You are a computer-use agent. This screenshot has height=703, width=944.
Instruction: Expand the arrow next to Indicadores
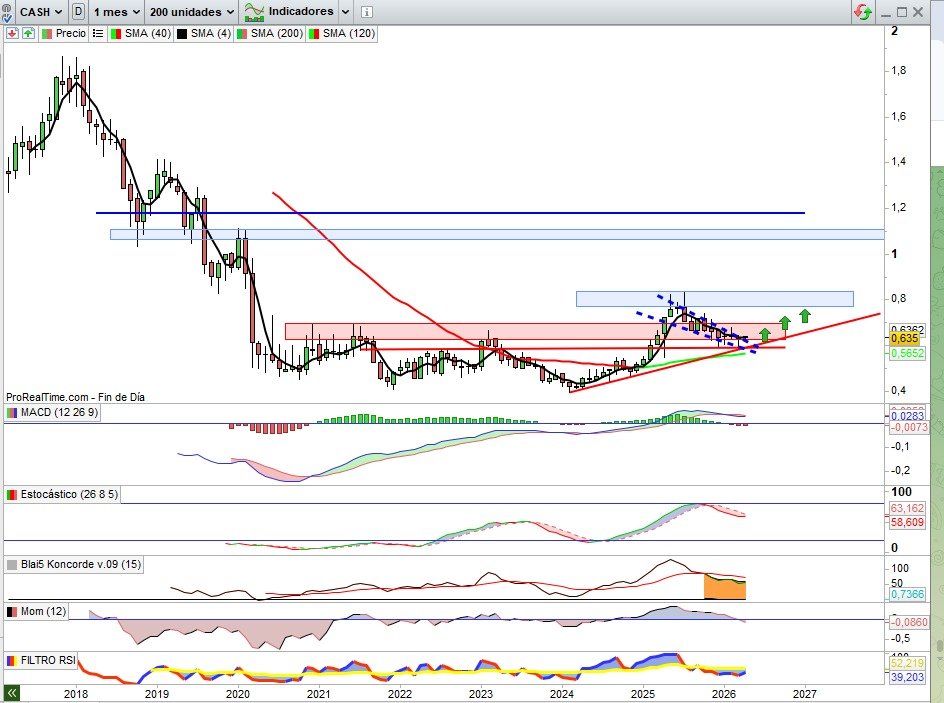pyautogui.click(x=346, y=11)
